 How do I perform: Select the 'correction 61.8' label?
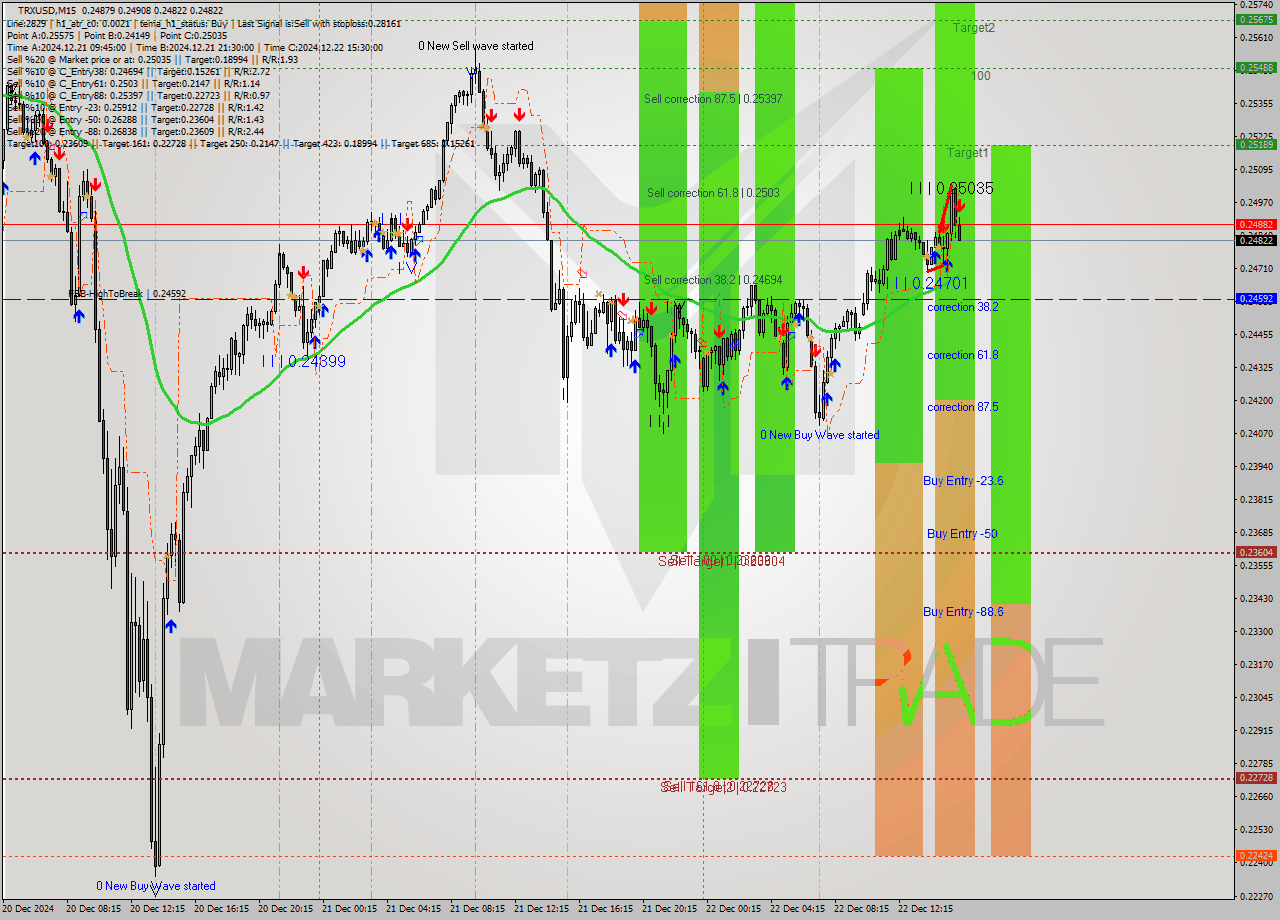pos(963,355)
